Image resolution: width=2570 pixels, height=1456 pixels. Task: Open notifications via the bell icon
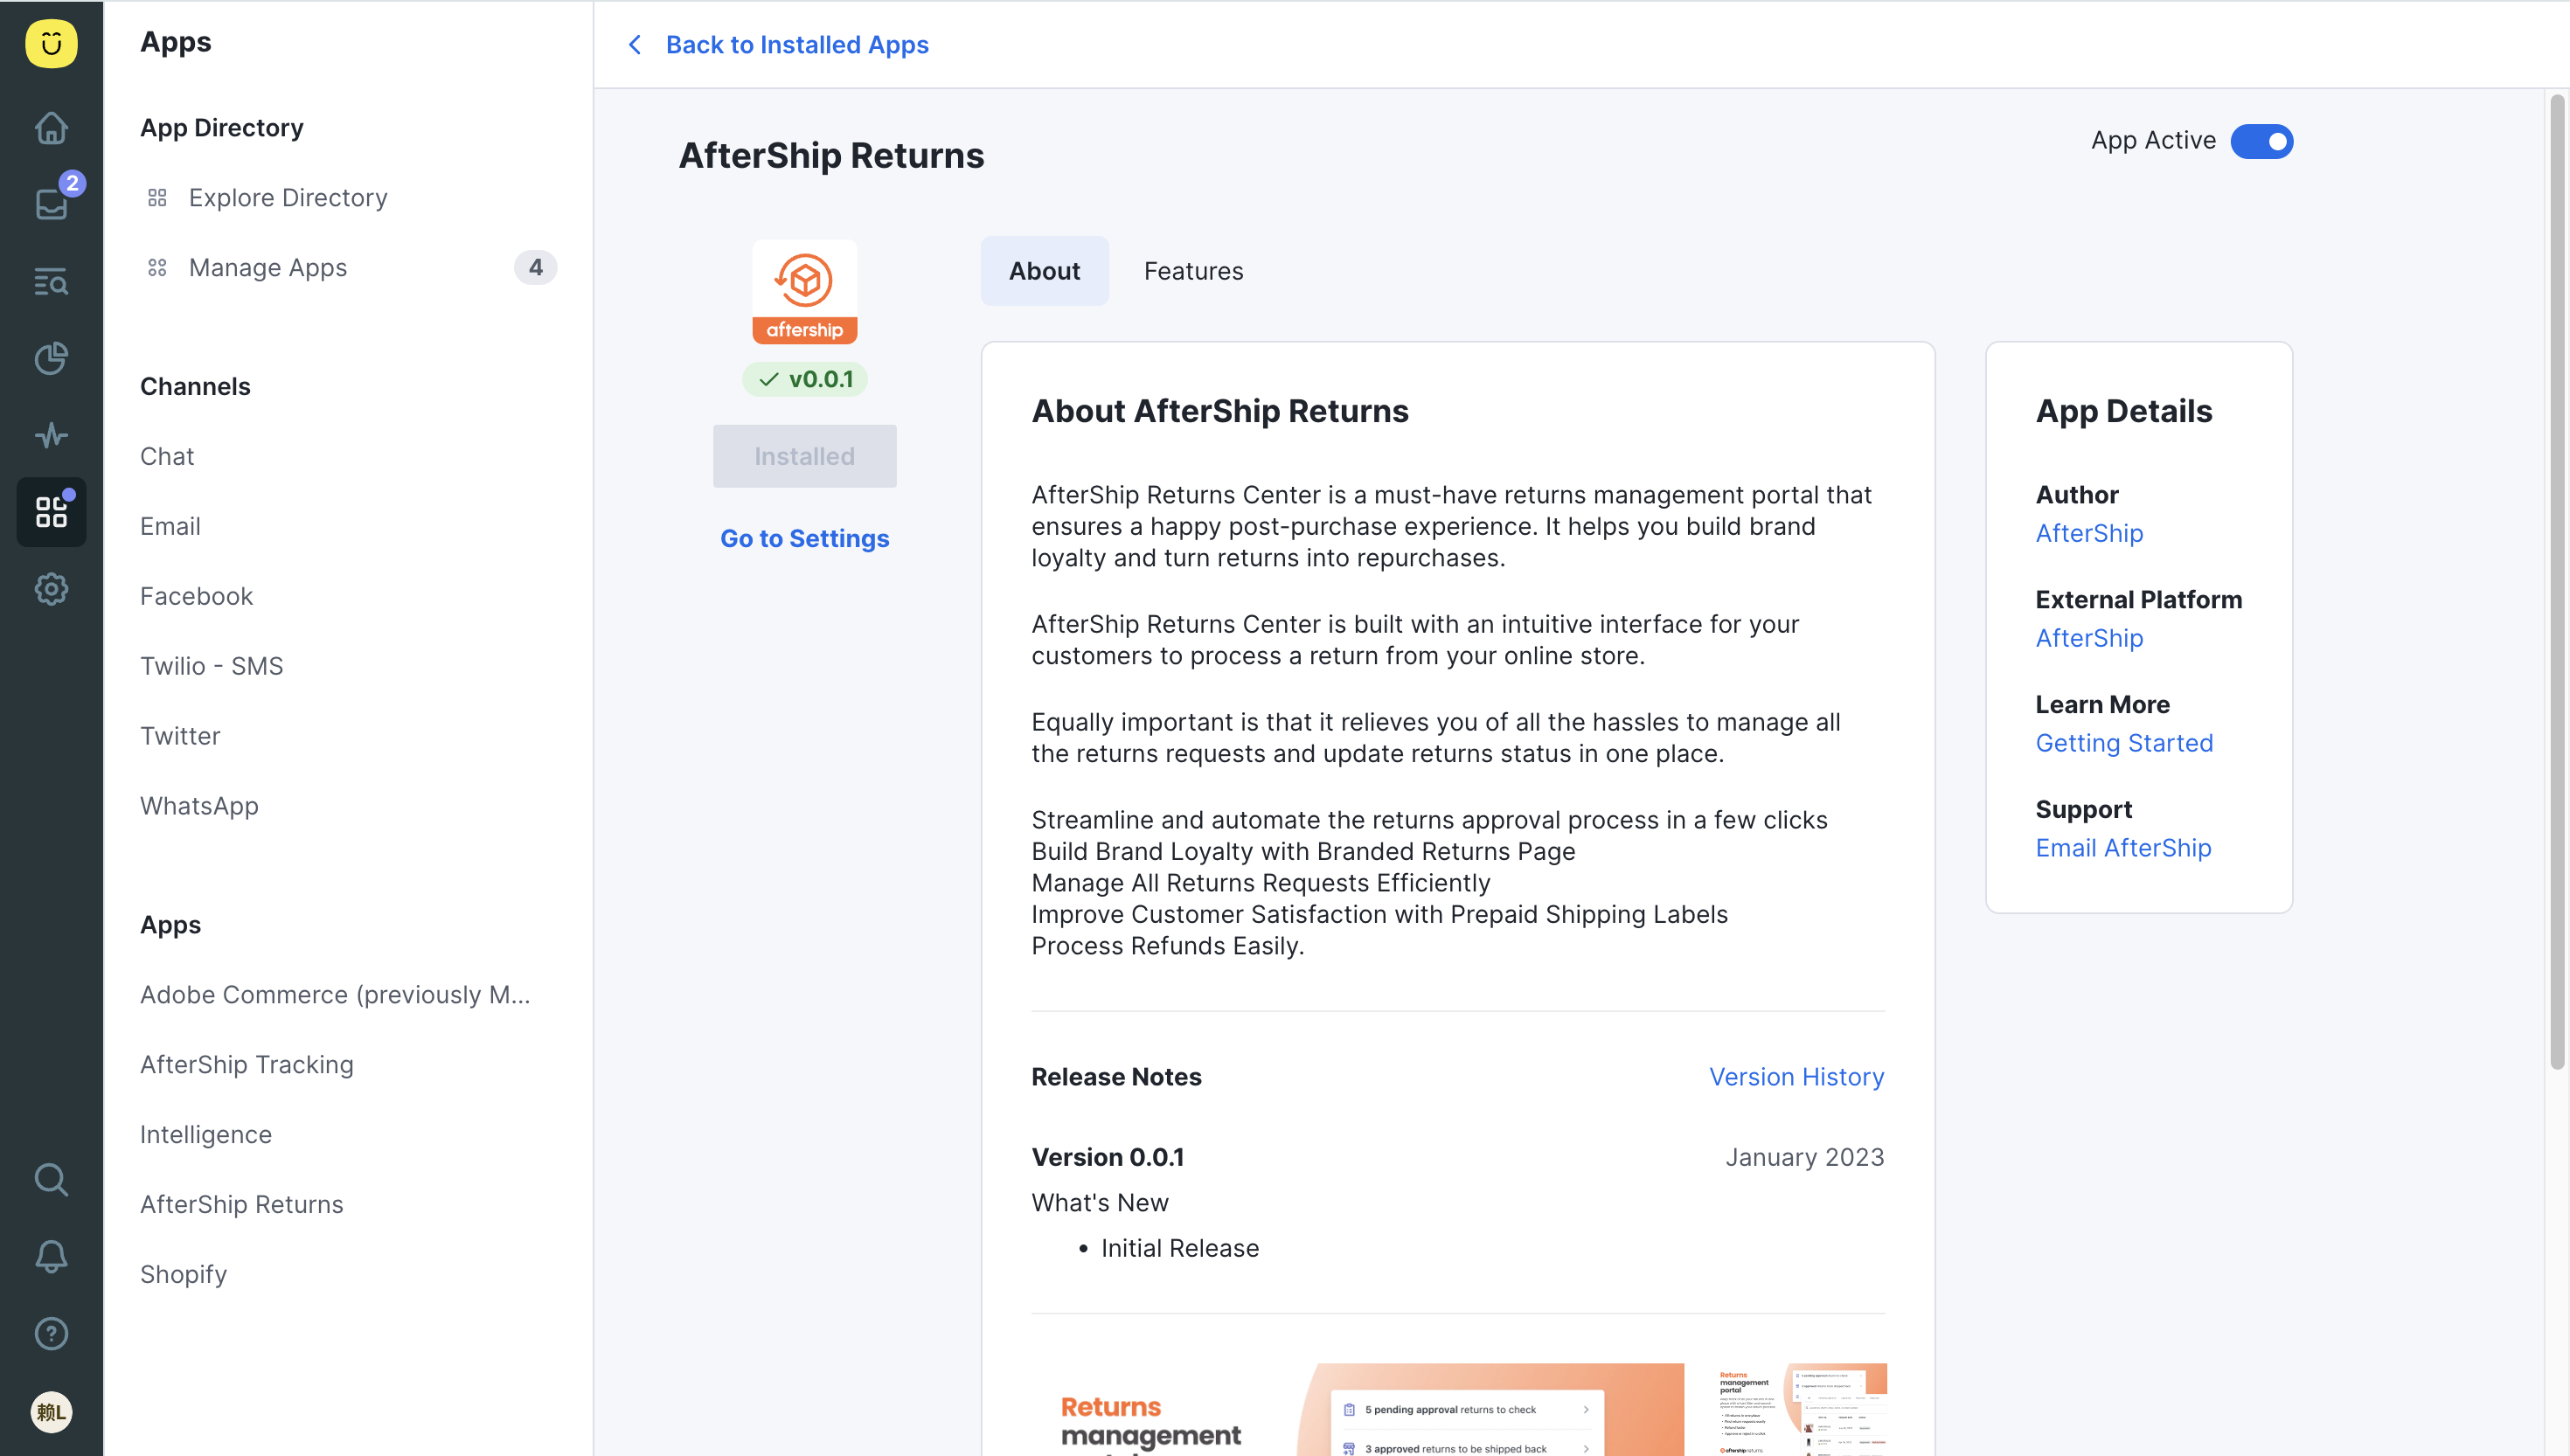click(51, 1256)
